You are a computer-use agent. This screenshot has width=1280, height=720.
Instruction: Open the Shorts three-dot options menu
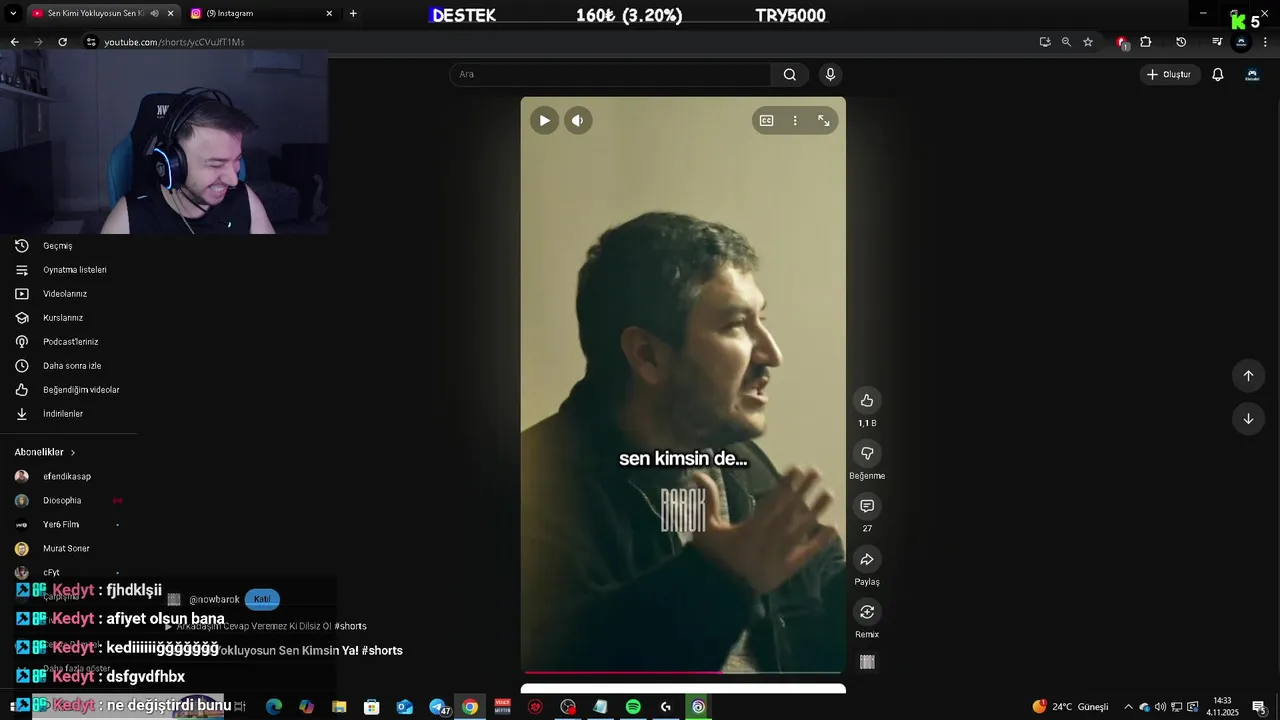(795, 121)
